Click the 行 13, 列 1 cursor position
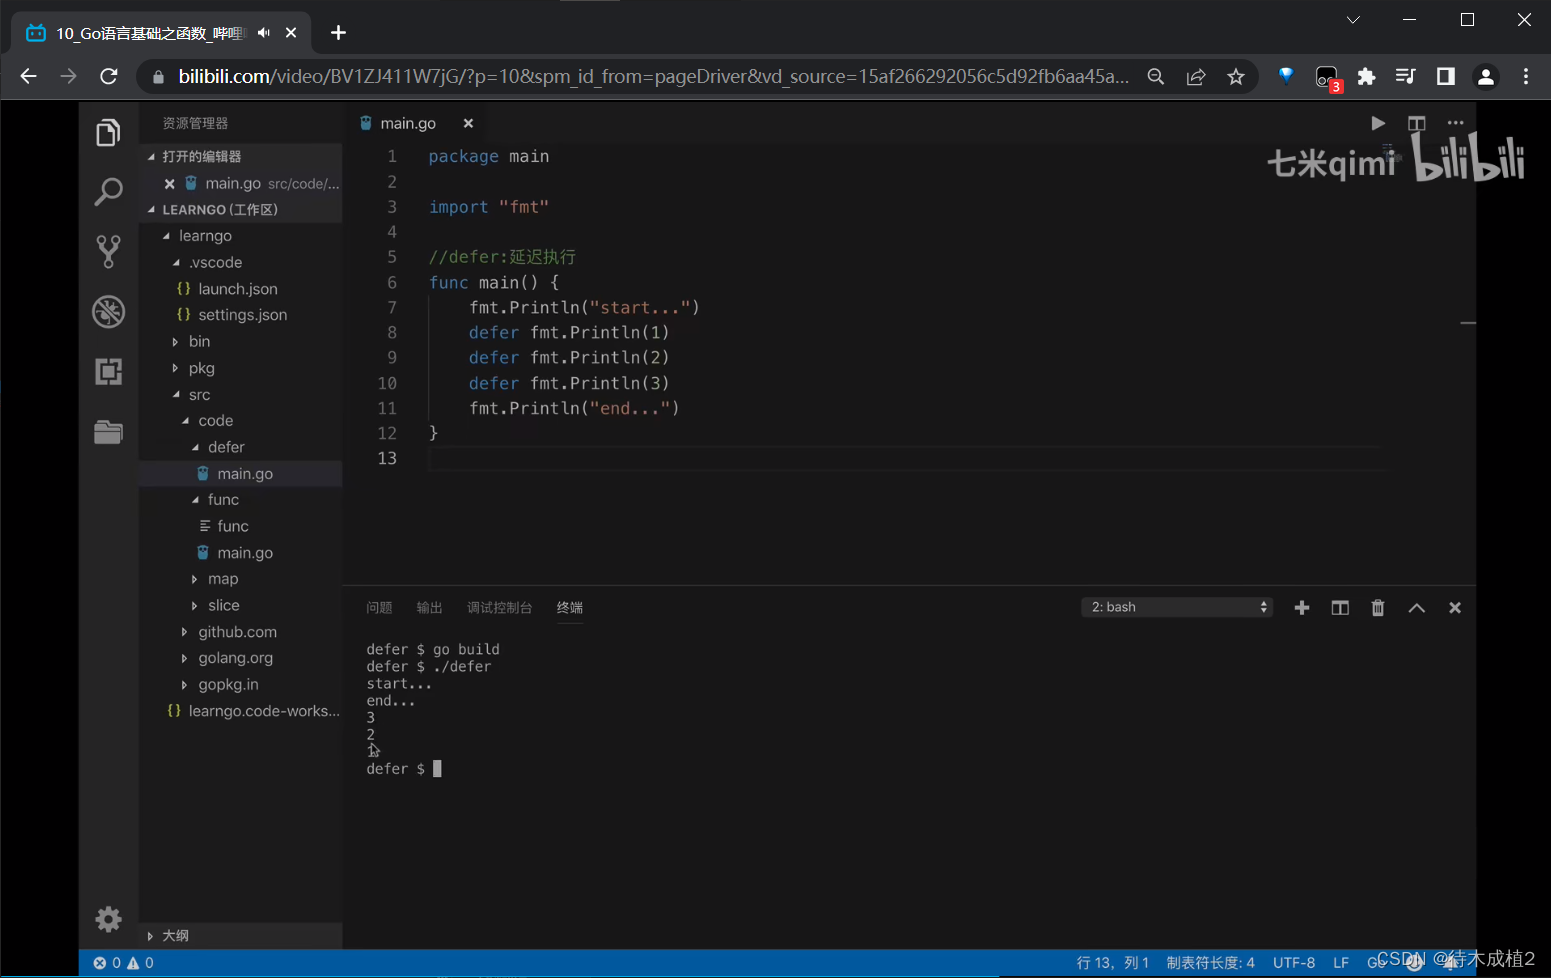Screen dimensions: 1551x978 pos(1112,963)
